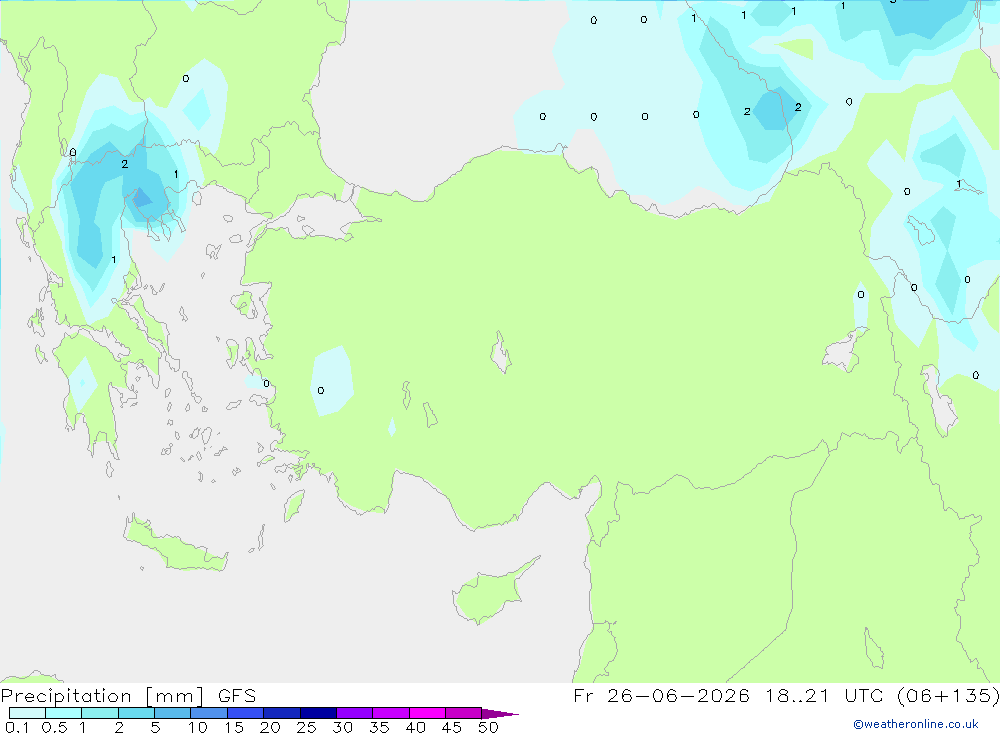Click the 30–35 mm violet legend swatch
This screenshot has width=1000, height=733.
point(354,713)
